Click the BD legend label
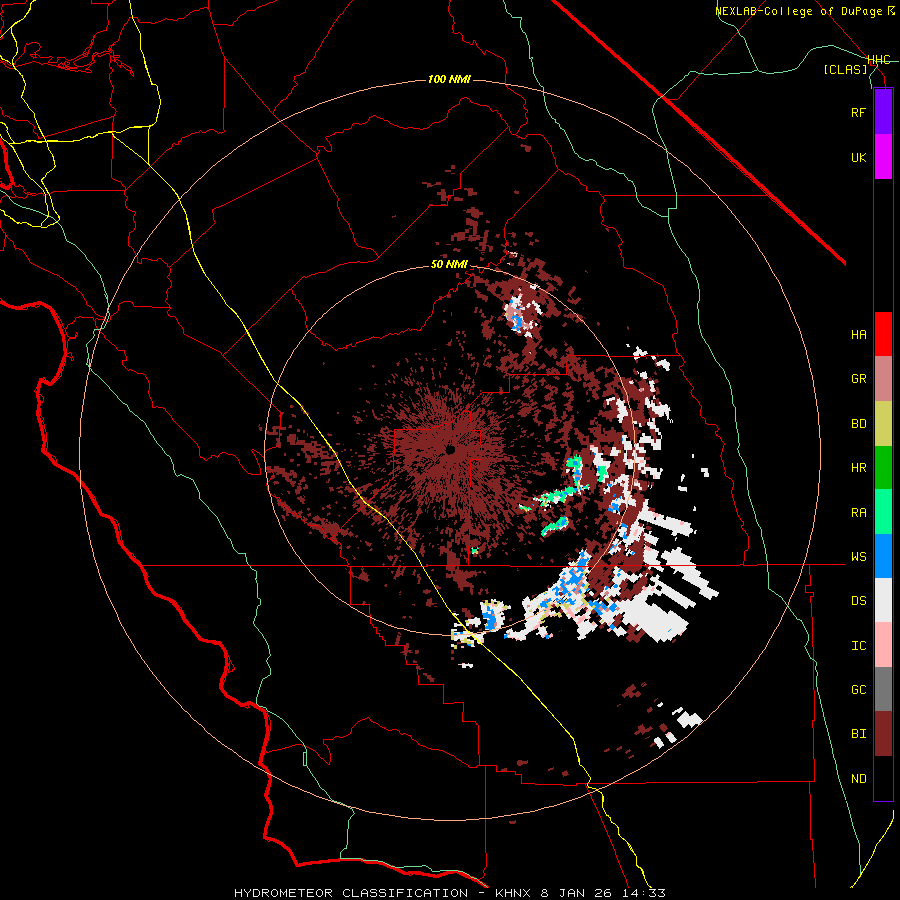The height and width of the screenshot is (900, 900). 858,424
